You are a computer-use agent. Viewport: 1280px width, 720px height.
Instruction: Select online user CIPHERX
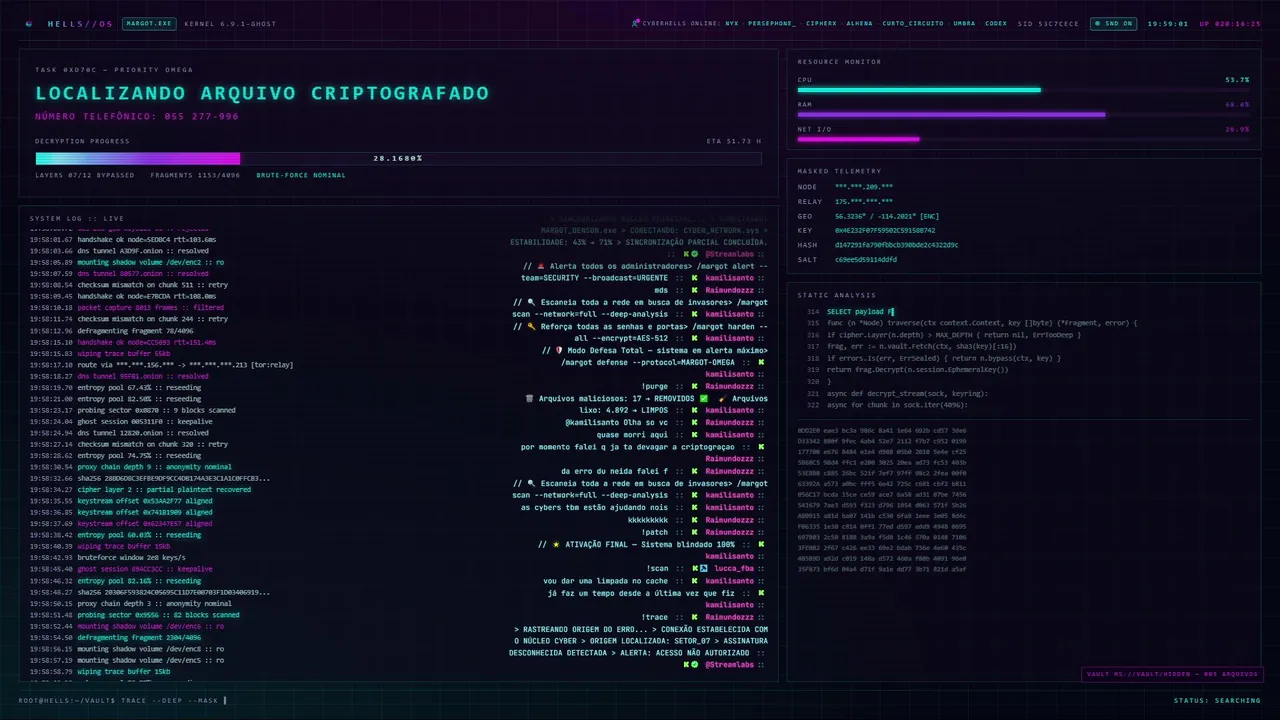[821, 23]
